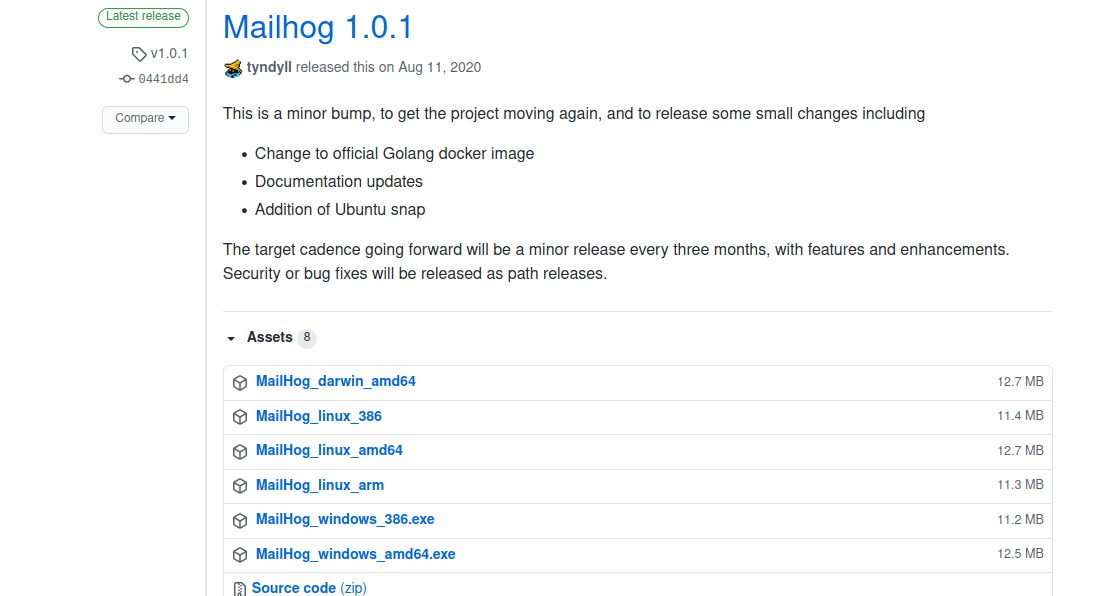This screenshot has height=596, width=1100.
Task: Click the package icon beside MailHog_linux_arm
Action: (240, 485)
